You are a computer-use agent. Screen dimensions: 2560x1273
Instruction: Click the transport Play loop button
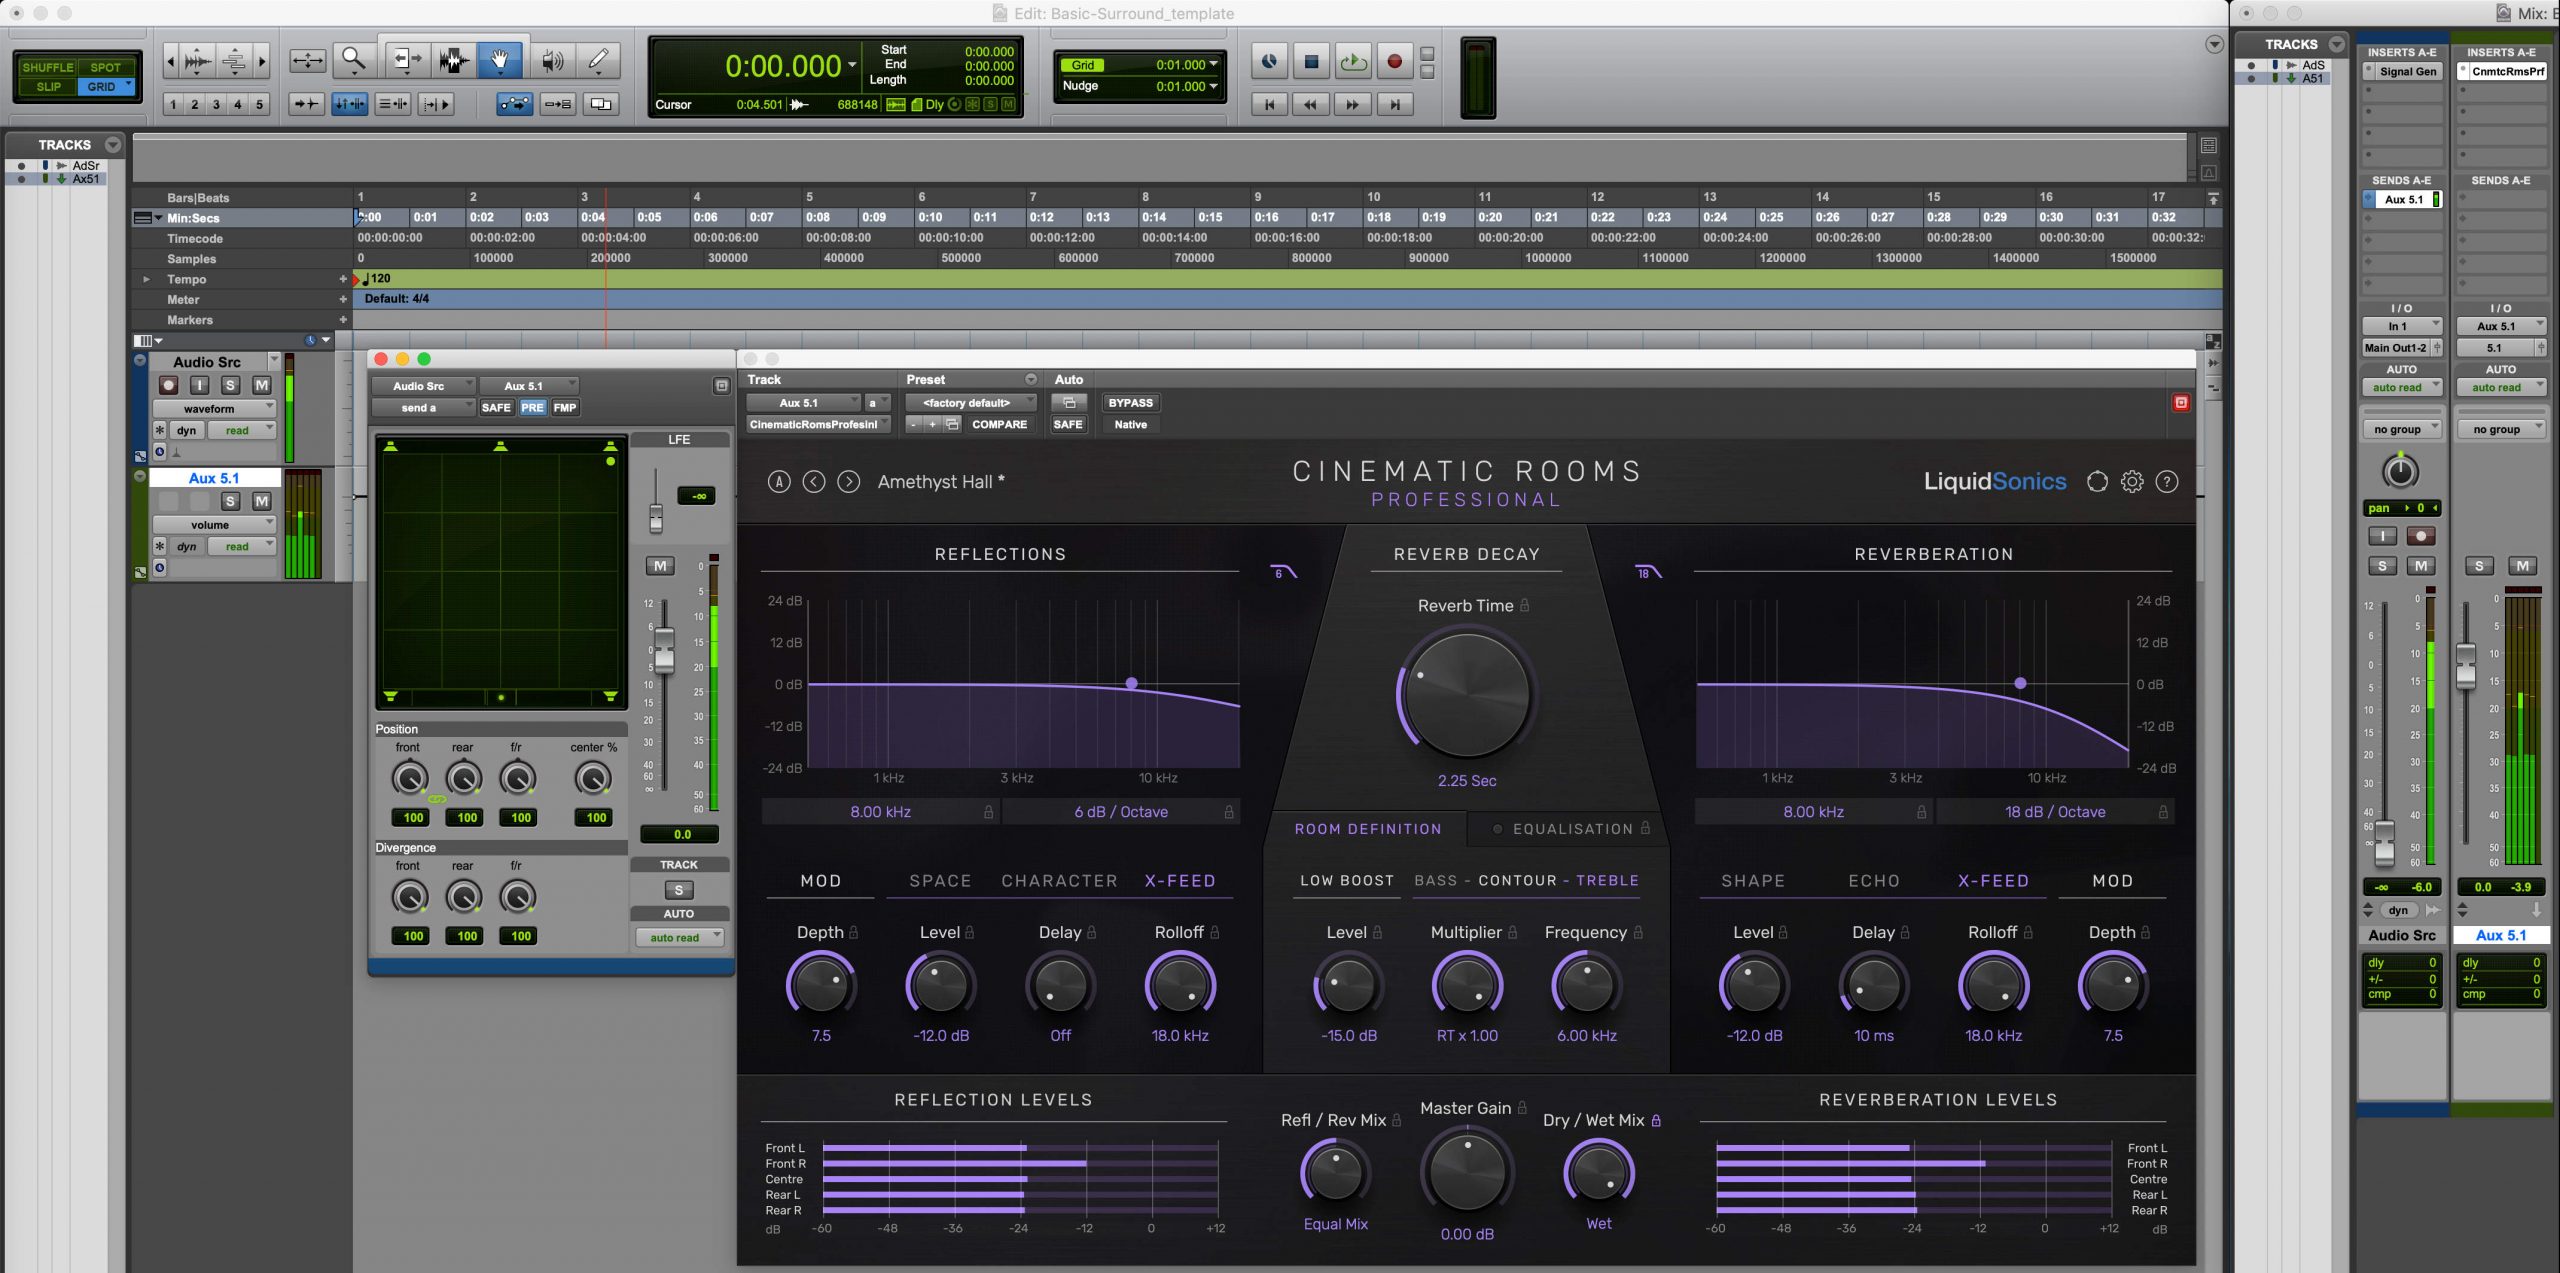(x=1353, y=62)
